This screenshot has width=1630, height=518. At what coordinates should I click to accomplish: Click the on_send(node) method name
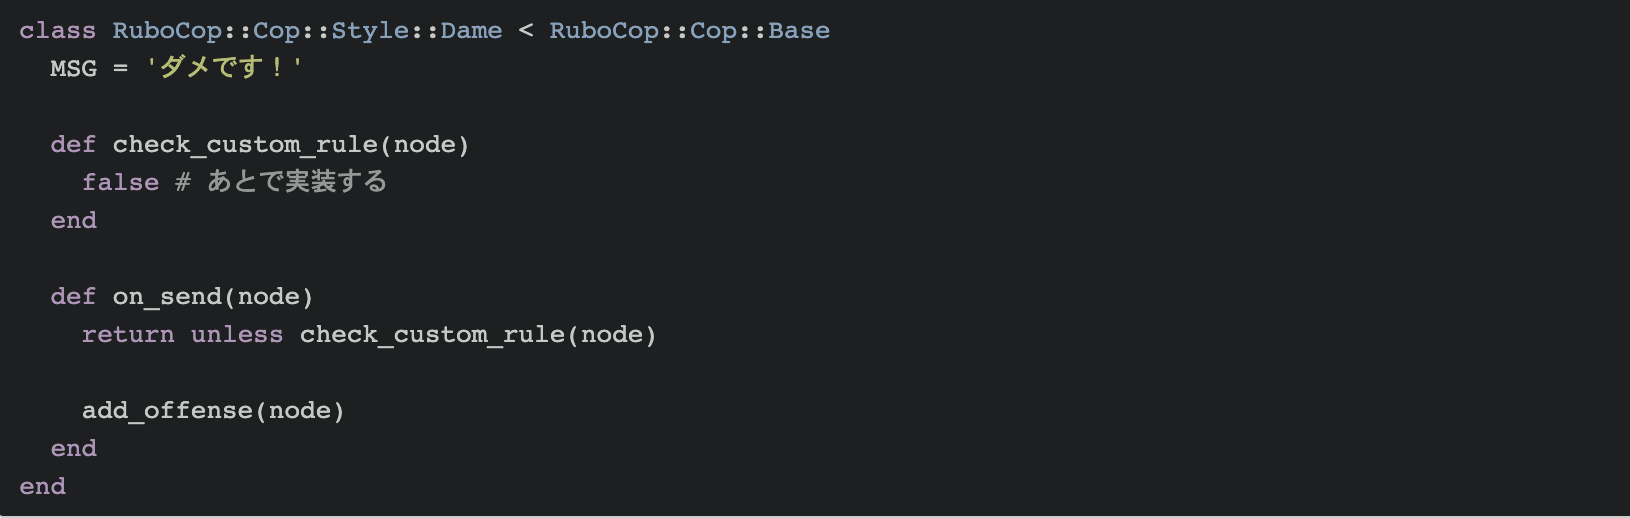pos(213,297)
